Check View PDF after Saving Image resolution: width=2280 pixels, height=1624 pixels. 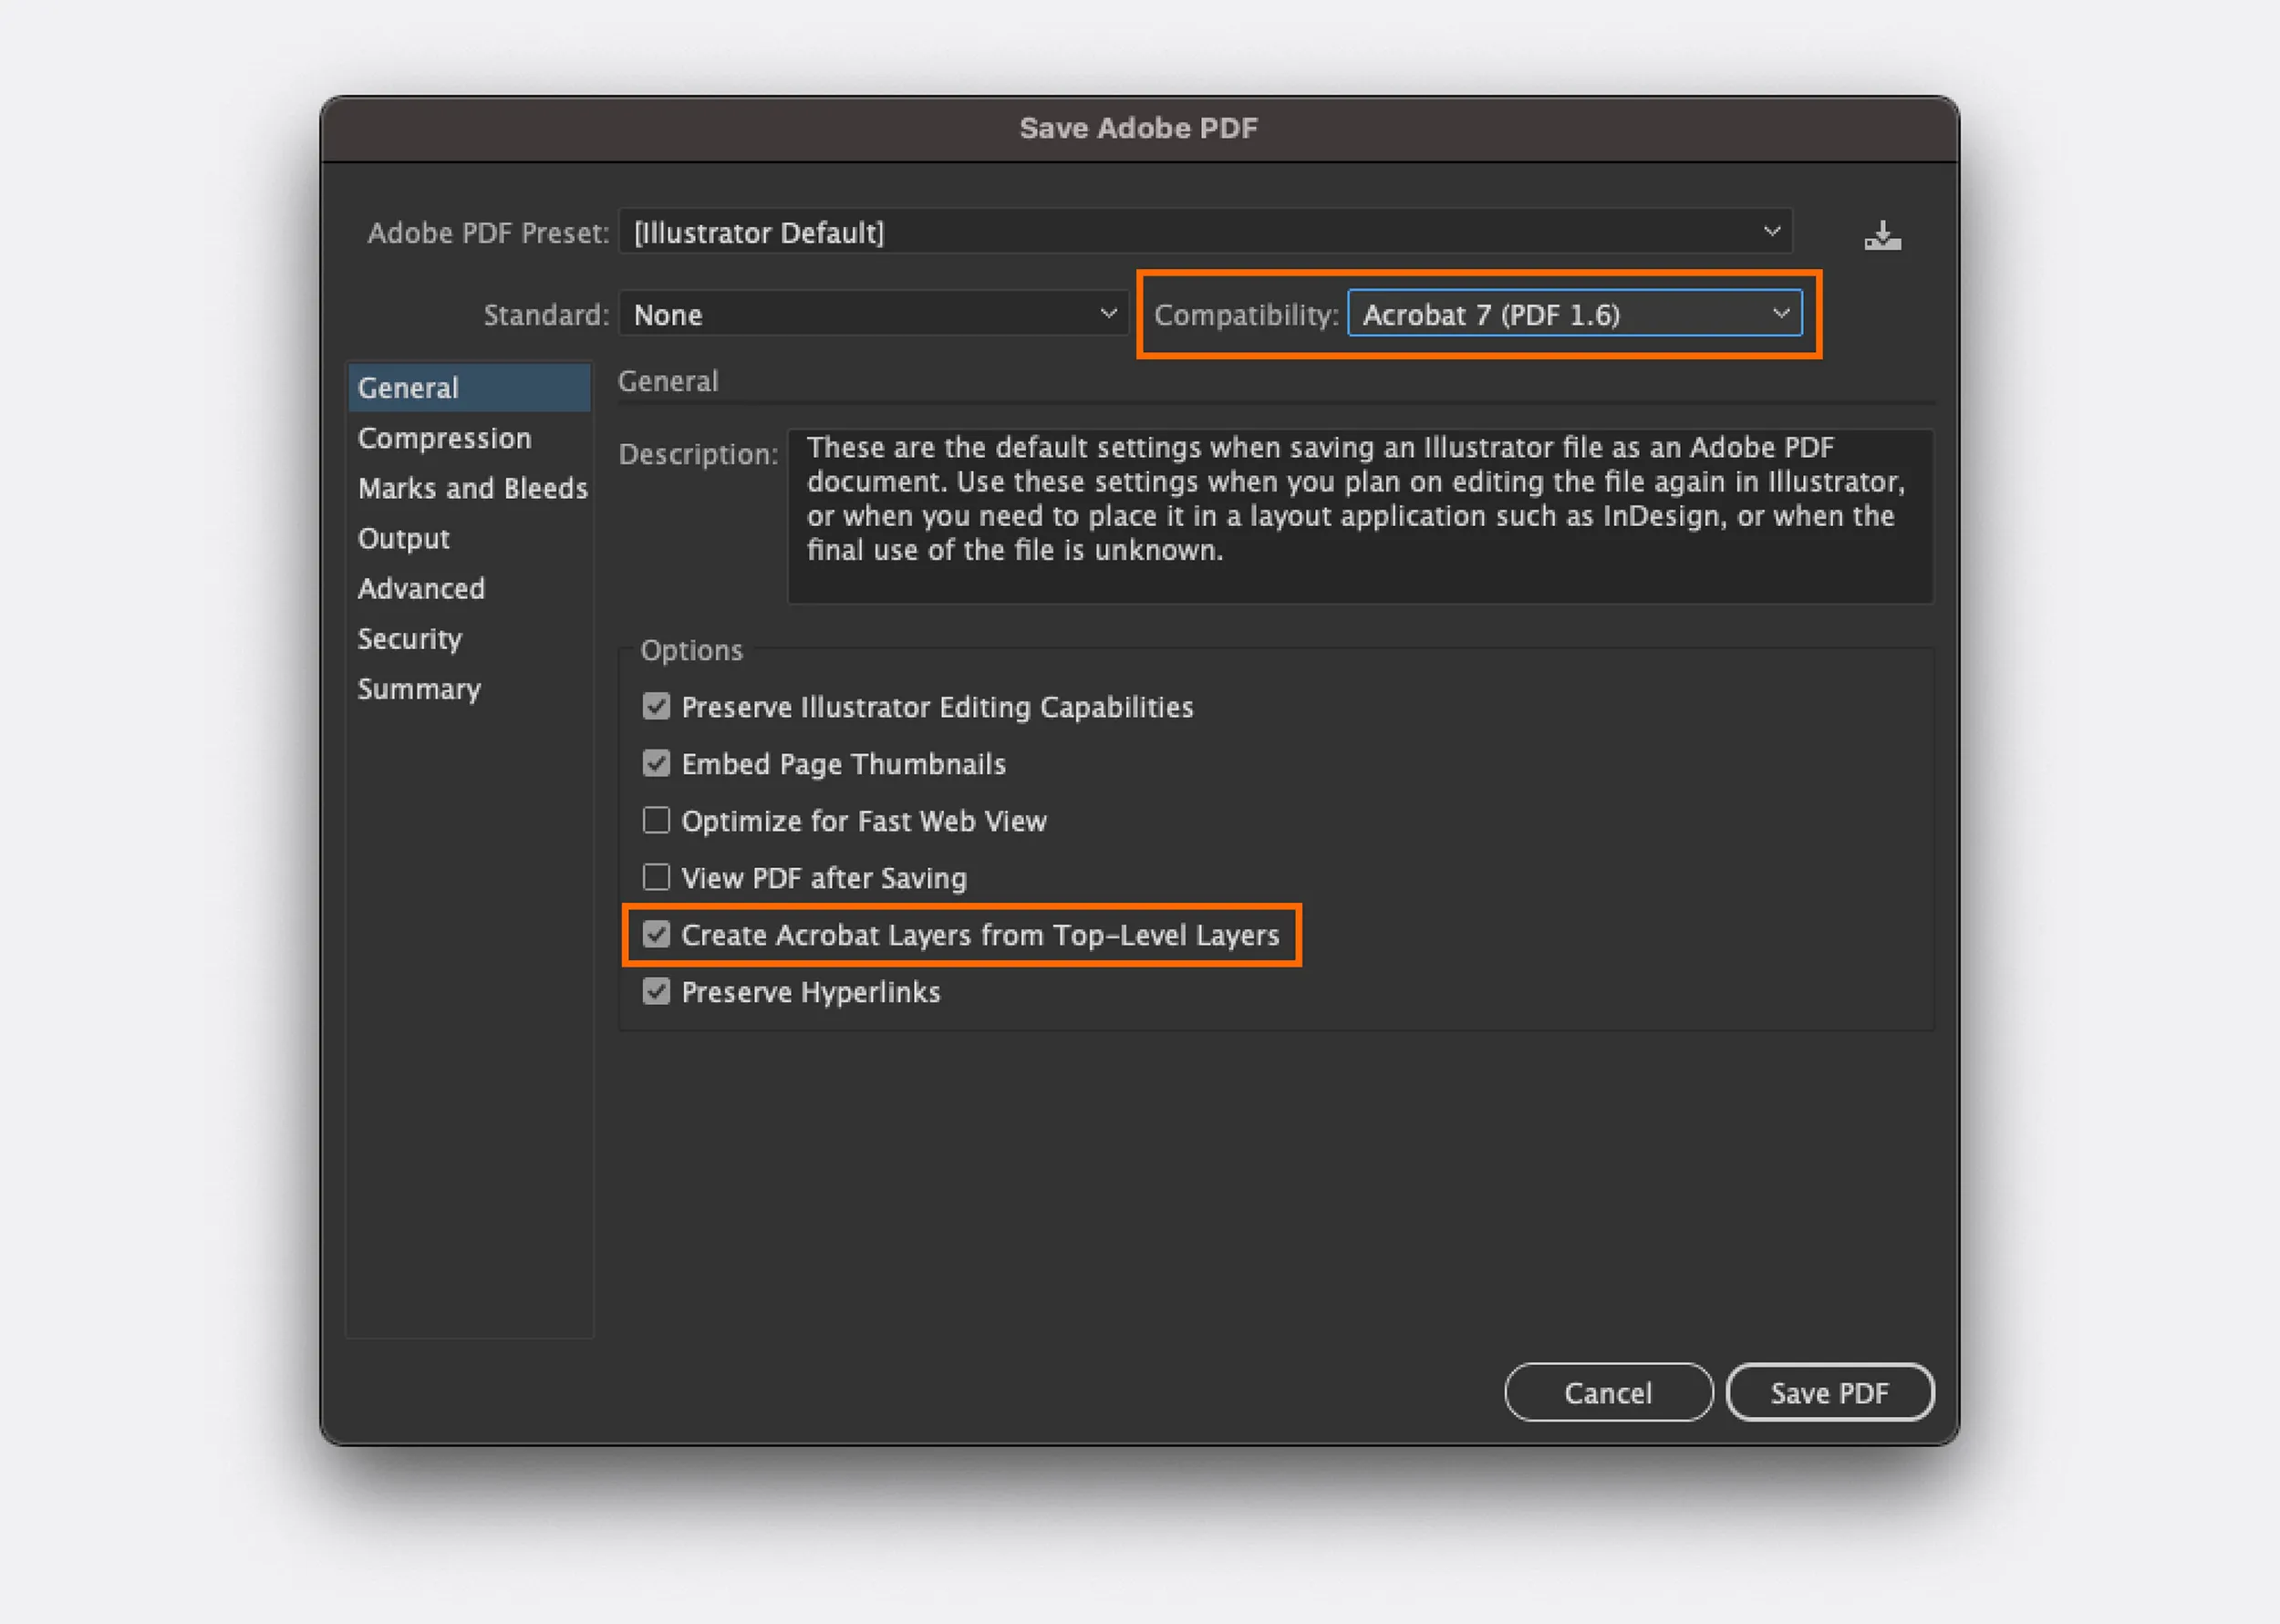point(656,878)
